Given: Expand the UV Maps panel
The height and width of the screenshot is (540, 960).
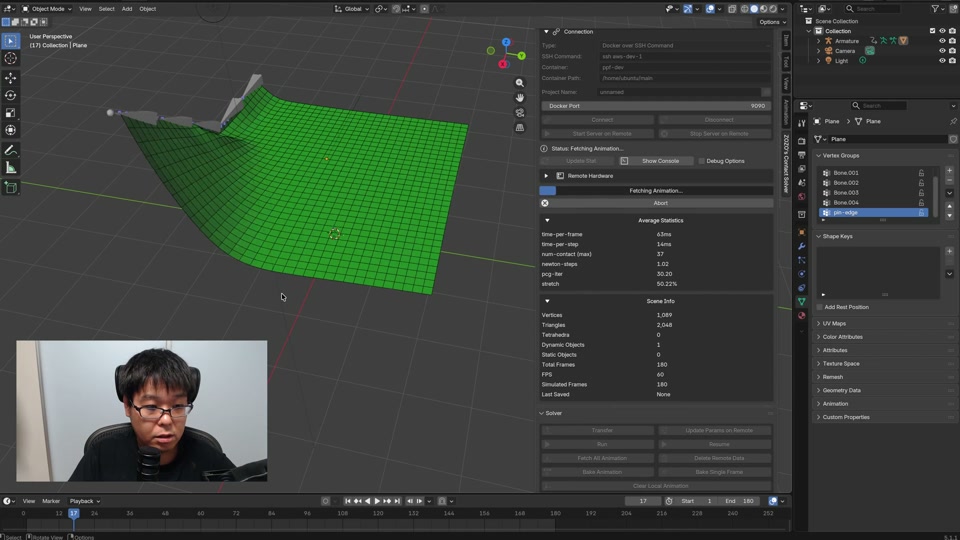Looking at the screenshot, I should click(x=819, y=323).
